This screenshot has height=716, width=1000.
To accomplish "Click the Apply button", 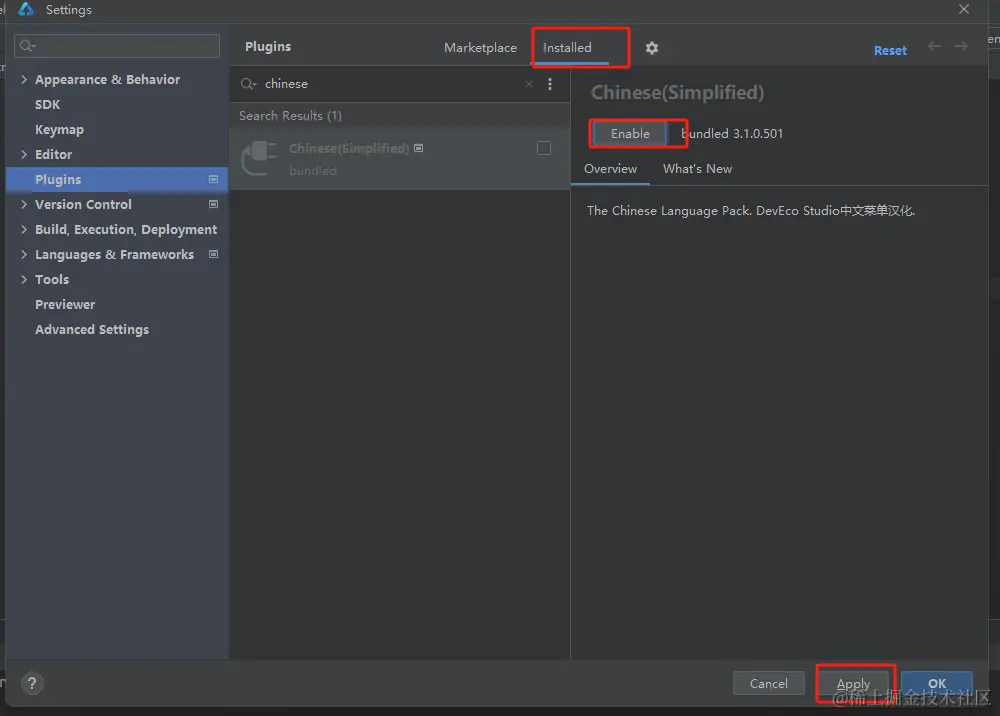I will click(x=853, y=683).
